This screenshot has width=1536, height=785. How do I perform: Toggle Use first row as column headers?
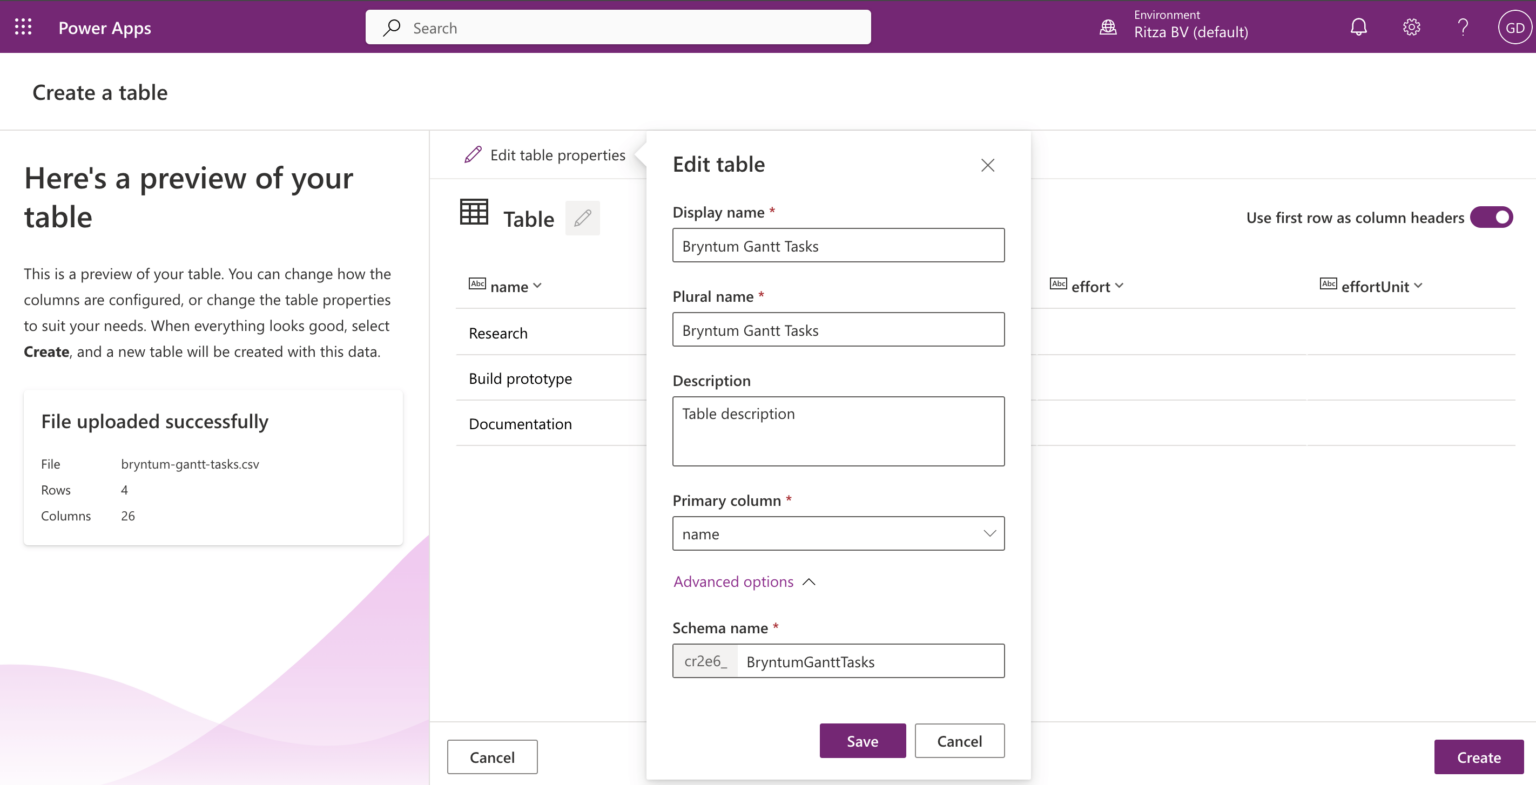[x=1492, y=217]
